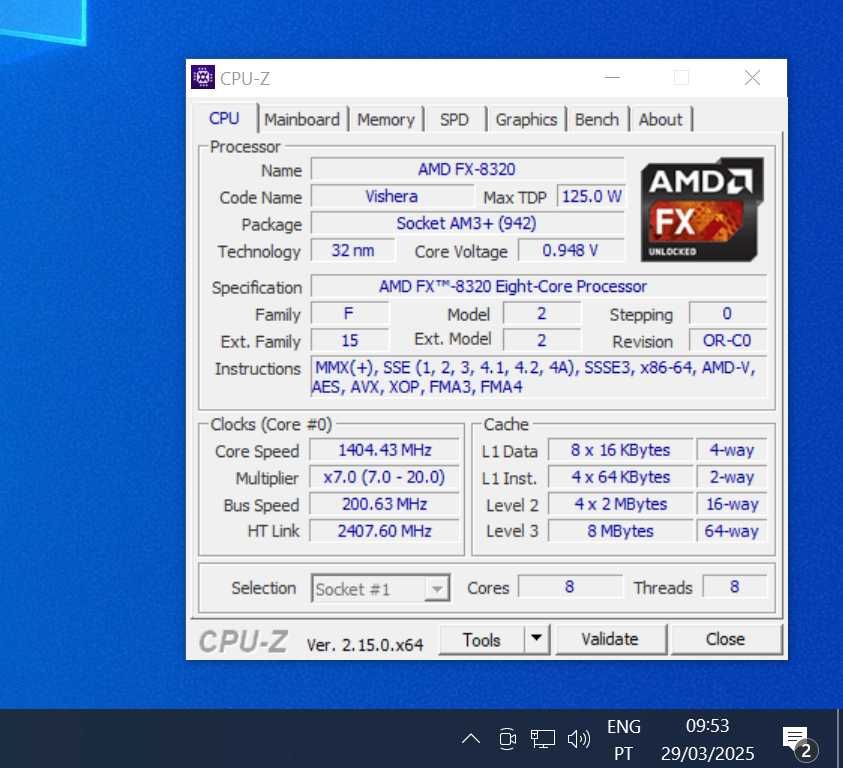843x768 pixels.
Task: Click the Max TDP value 125.0 W
Action: [591, 196]
